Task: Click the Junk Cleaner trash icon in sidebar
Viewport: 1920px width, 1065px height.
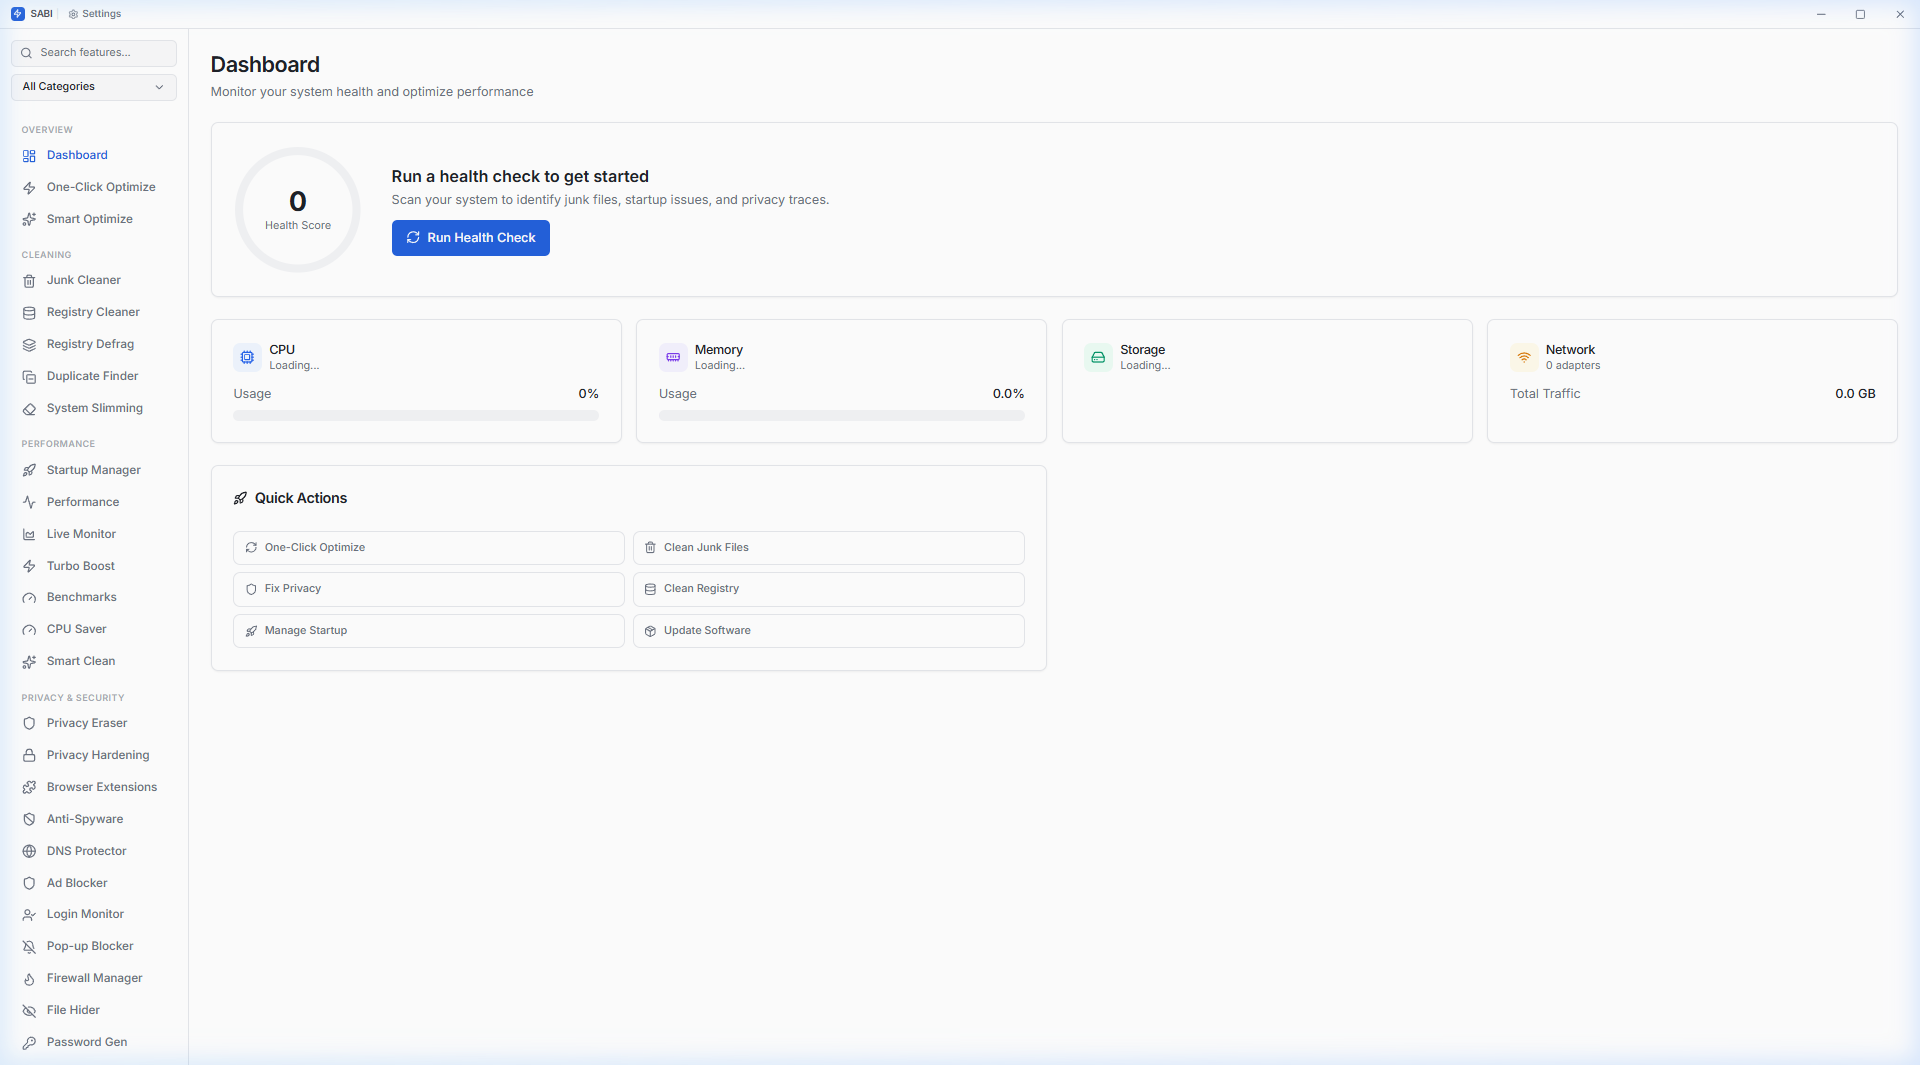Action: click(29, 281)
